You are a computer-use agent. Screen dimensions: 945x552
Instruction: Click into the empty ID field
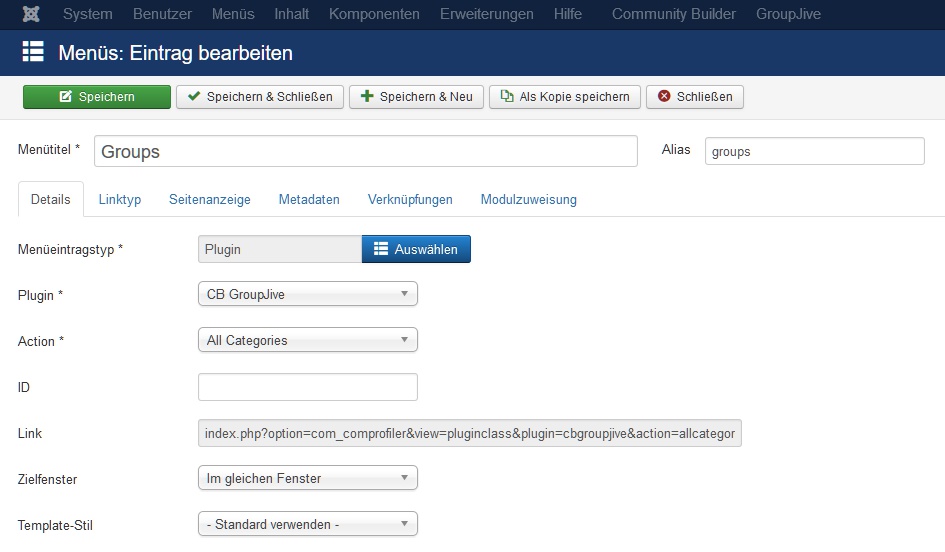[x=307, y=387]
